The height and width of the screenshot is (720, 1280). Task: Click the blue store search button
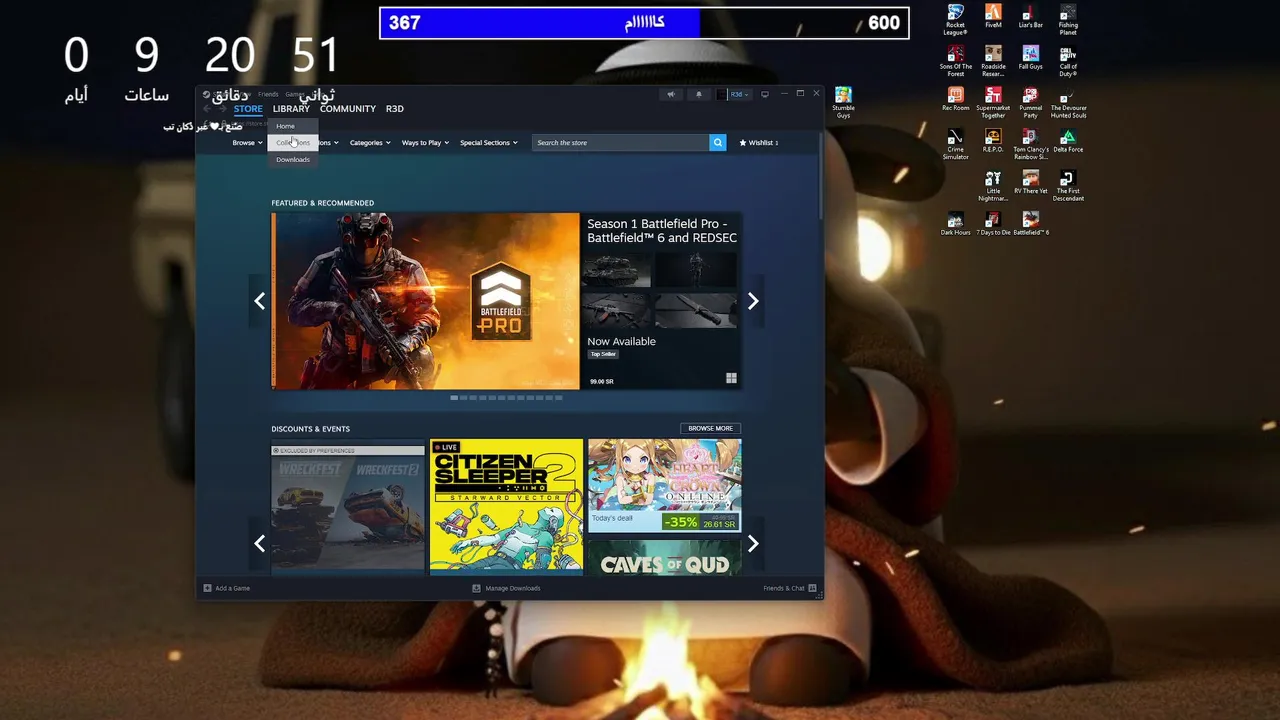(x=717, y=143)
